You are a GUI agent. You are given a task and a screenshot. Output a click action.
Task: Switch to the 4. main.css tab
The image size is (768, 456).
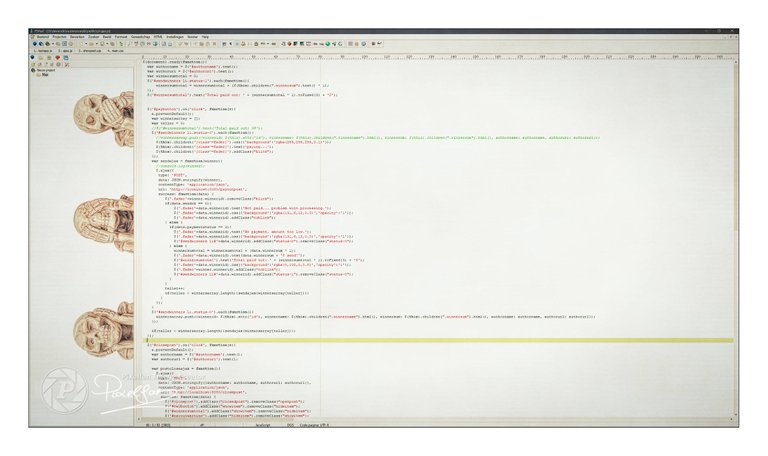[116, 51]
